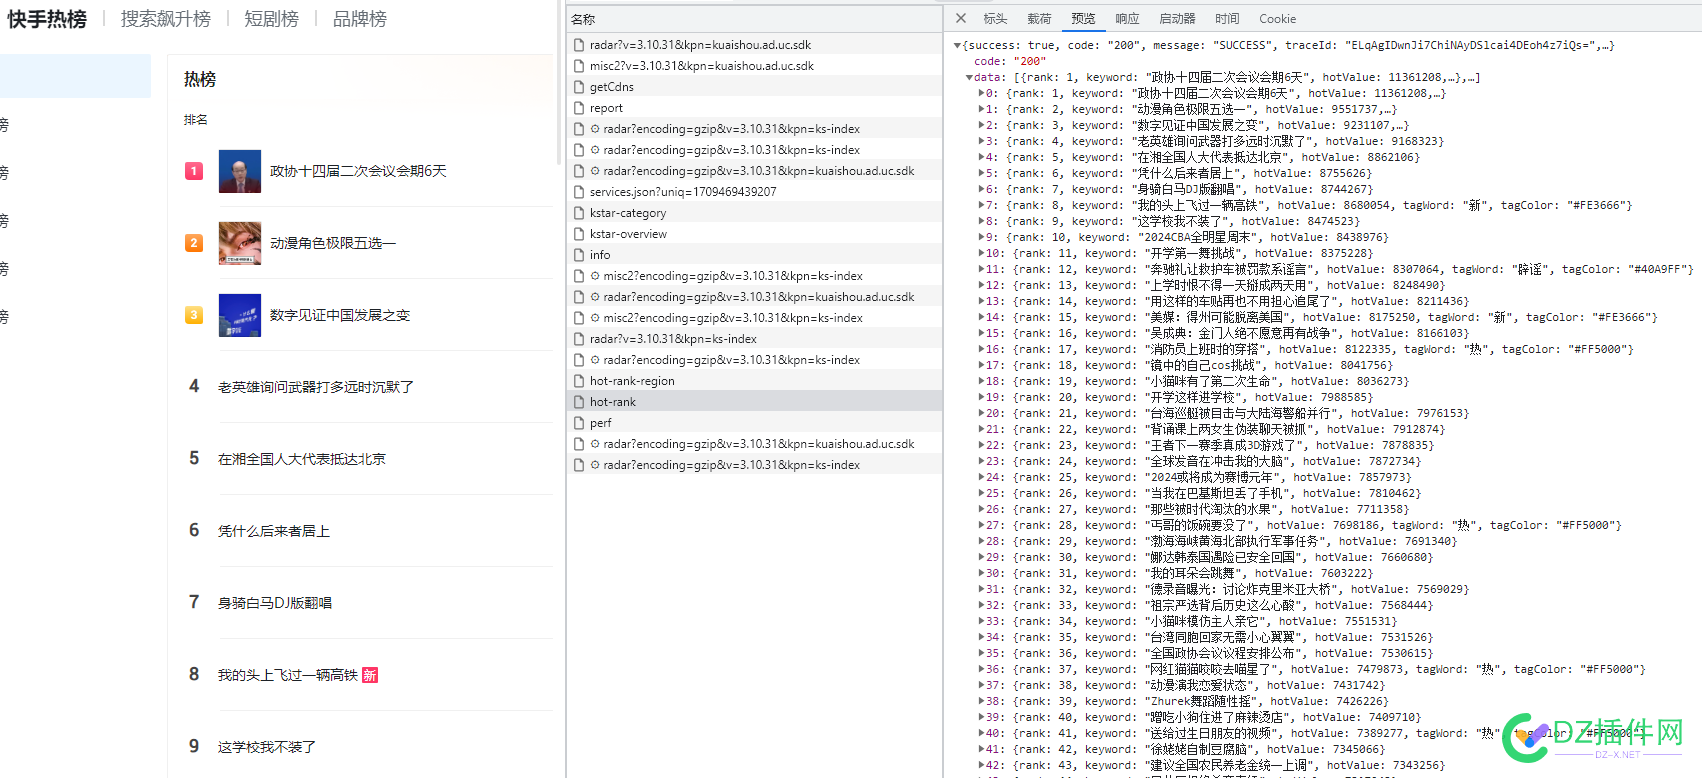Open hot topic 政协十四届二次会议会期6天
This screenshot has height=778, width=1702.
358,171
